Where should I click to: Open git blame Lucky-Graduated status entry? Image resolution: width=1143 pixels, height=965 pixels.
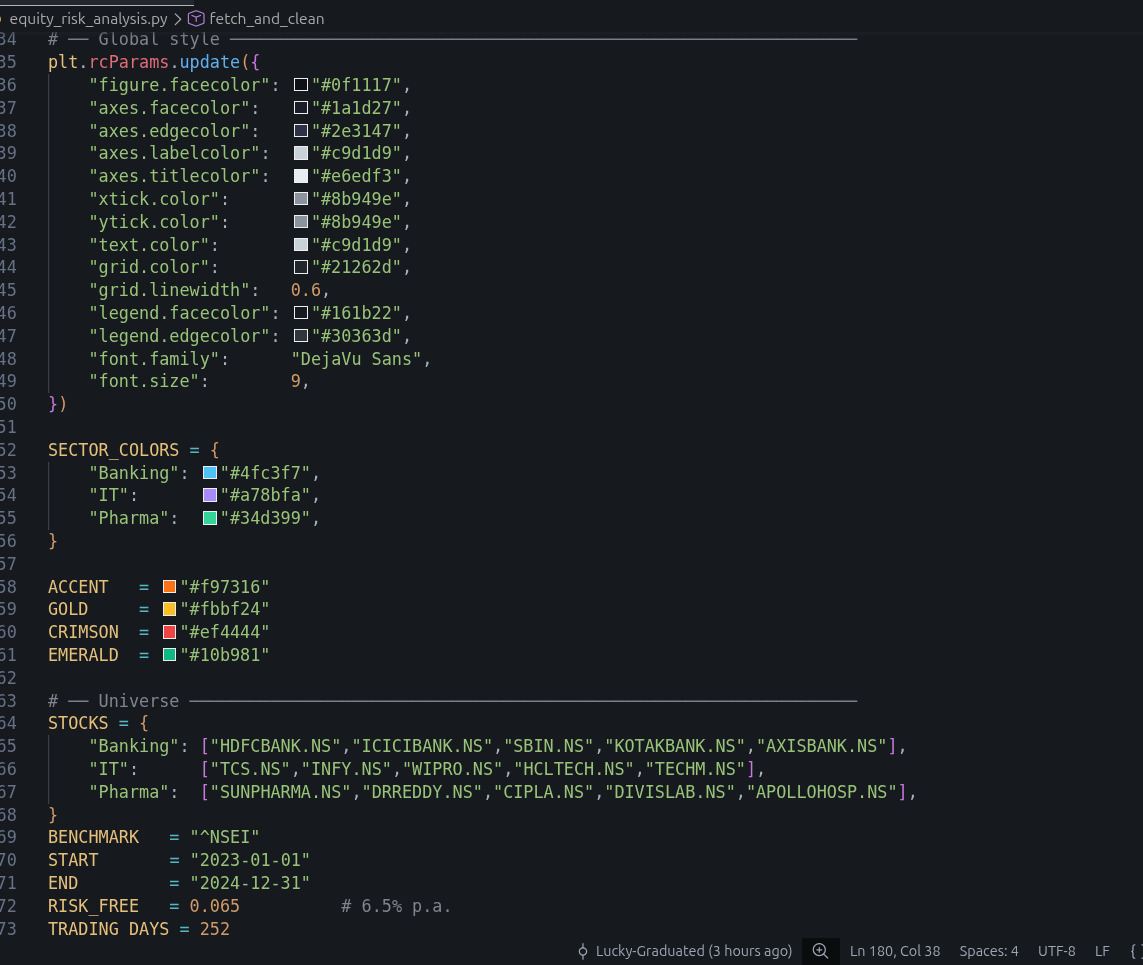click(x=693, y=950)
